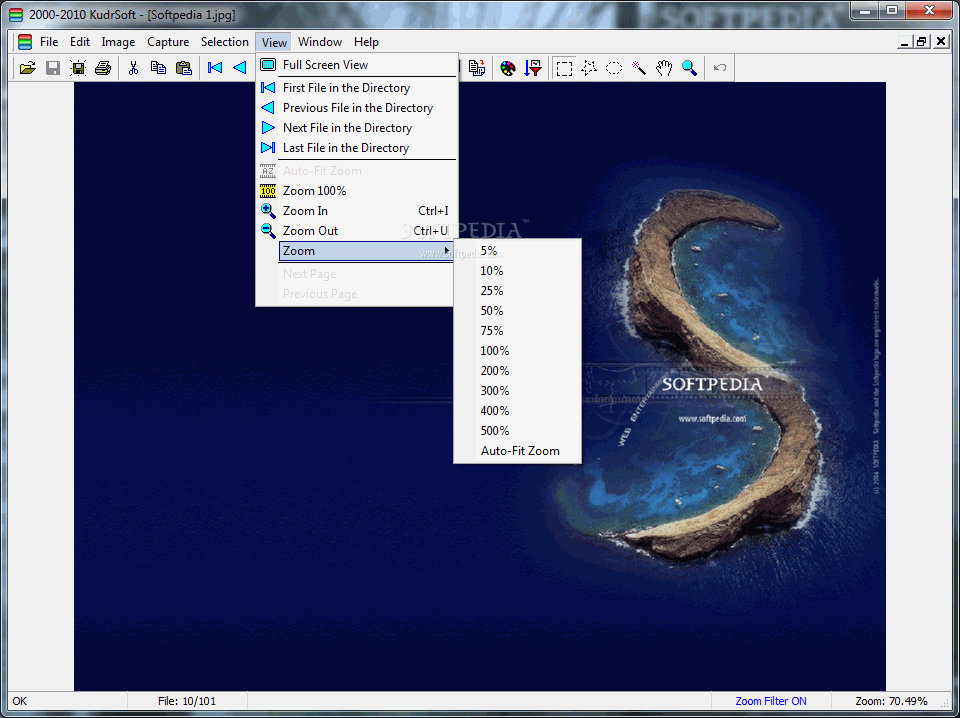Click the Previous File toolbar arrow icon
The image size is (960, 718).
[x=240, y=68]
